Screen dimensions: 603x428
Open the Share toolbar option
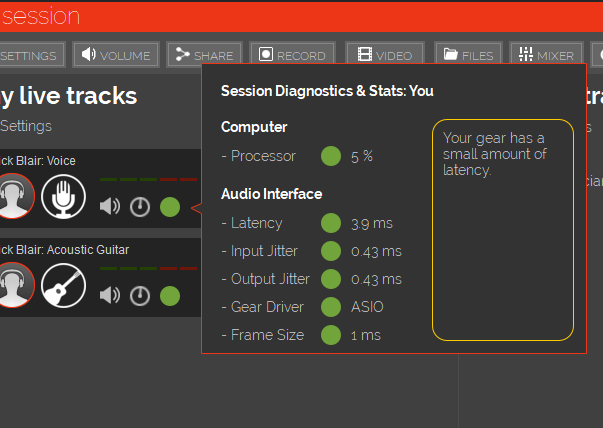point(204,55)
